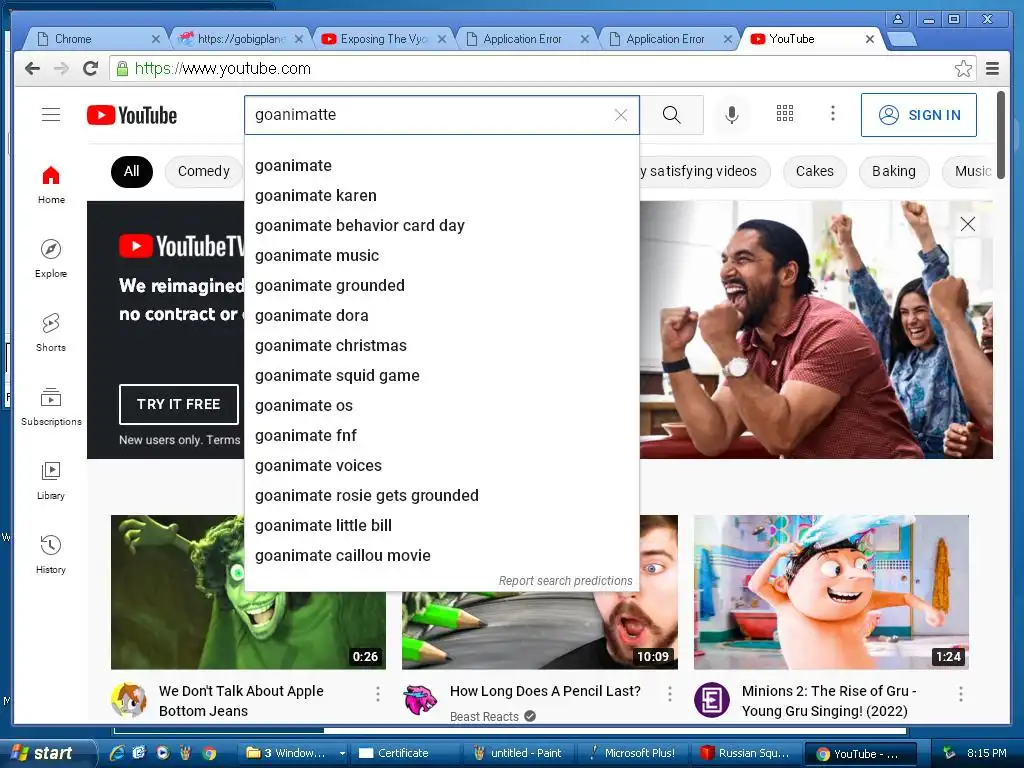The height and width of the screenshot is (768, 1024).
Task: Open the YouTube hamburger guide menu
Action: click(51, 115)
